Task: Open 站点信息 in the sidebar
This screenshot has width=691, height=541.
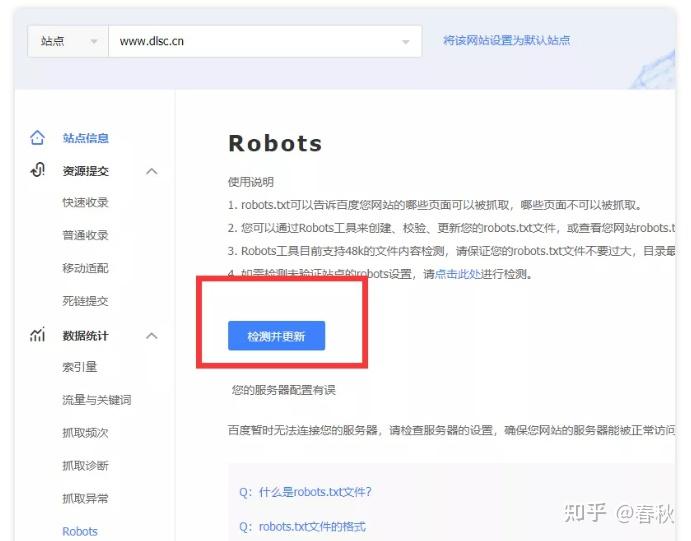Action: tap(85, 138)
